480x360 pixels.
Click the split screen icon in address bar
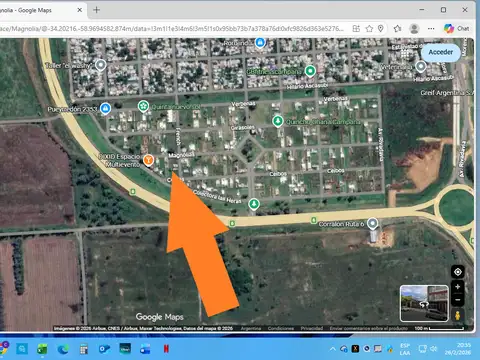point(356,29)
